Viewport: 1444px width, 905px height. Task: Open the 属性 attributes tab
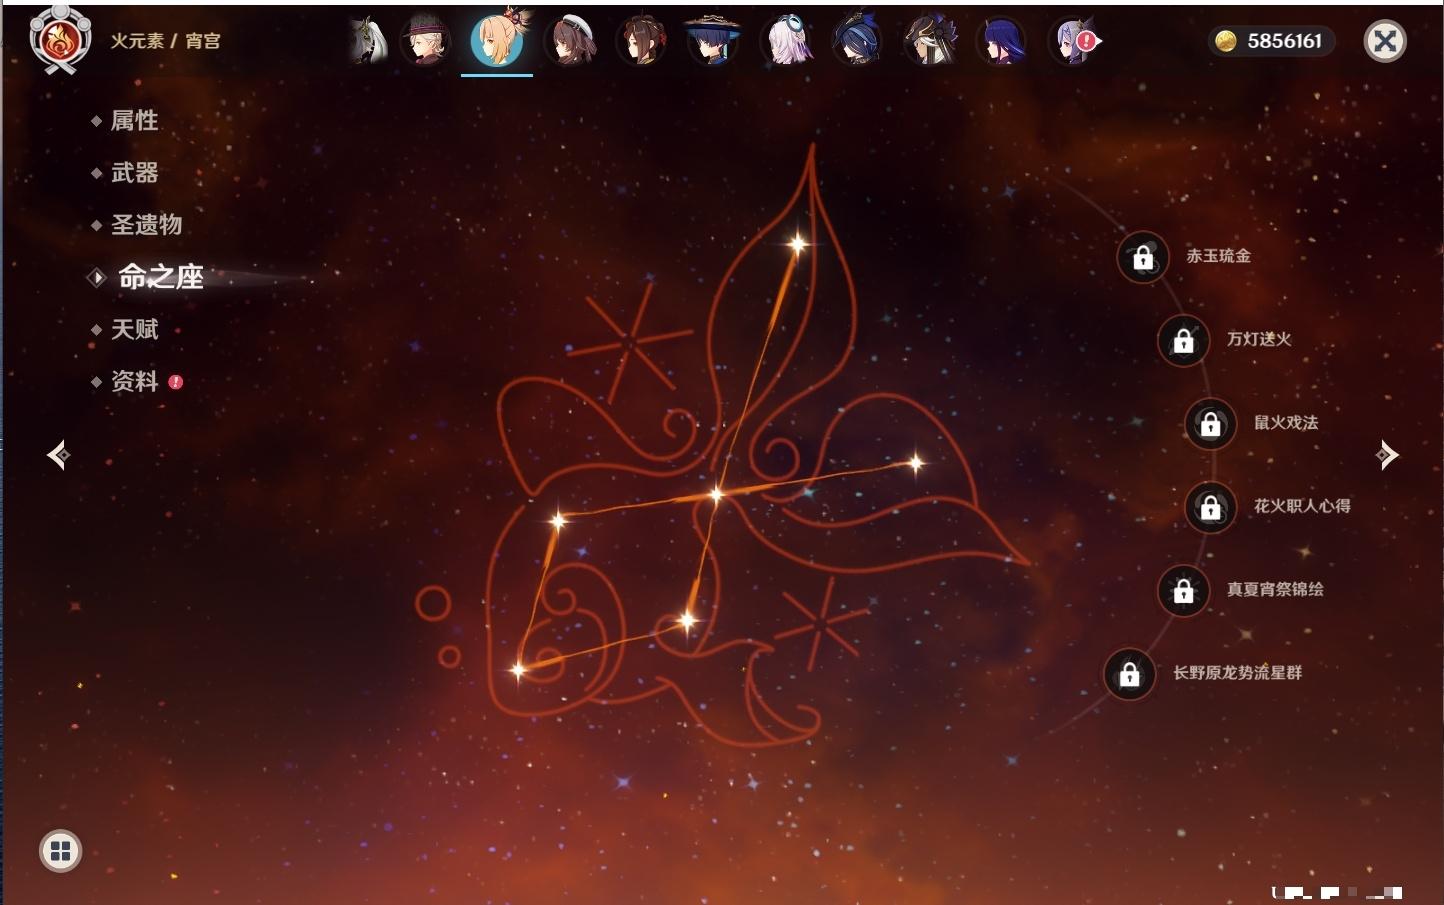(134, 121)
